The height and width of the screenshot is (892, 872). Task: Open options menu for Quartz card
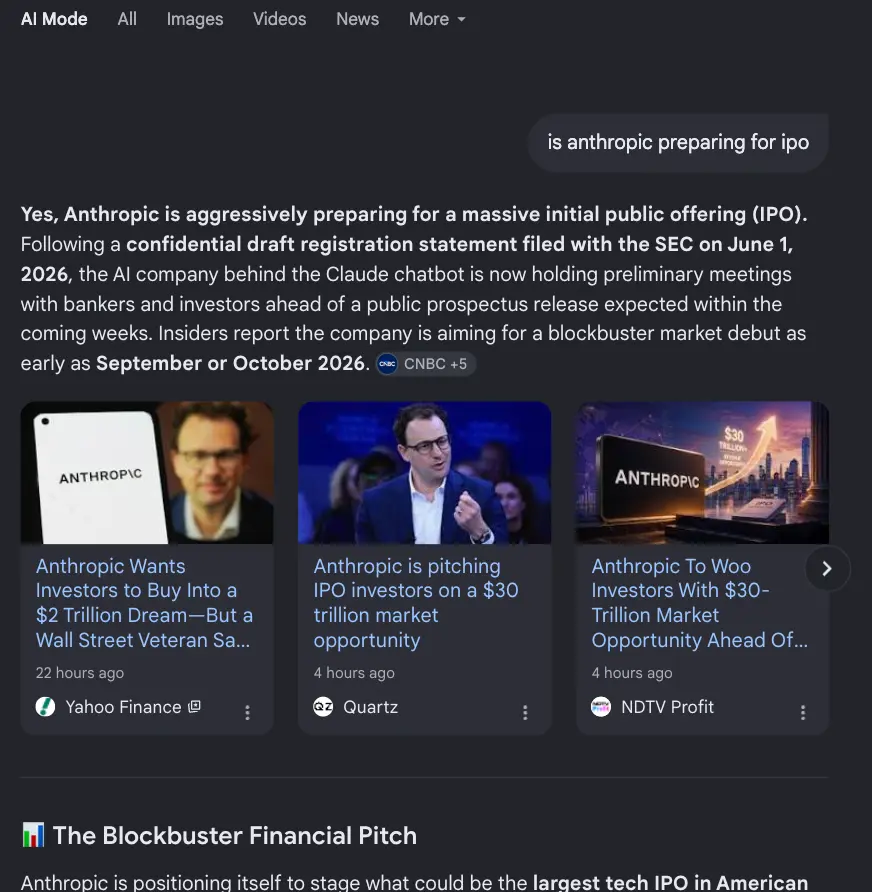click(525, 712)
